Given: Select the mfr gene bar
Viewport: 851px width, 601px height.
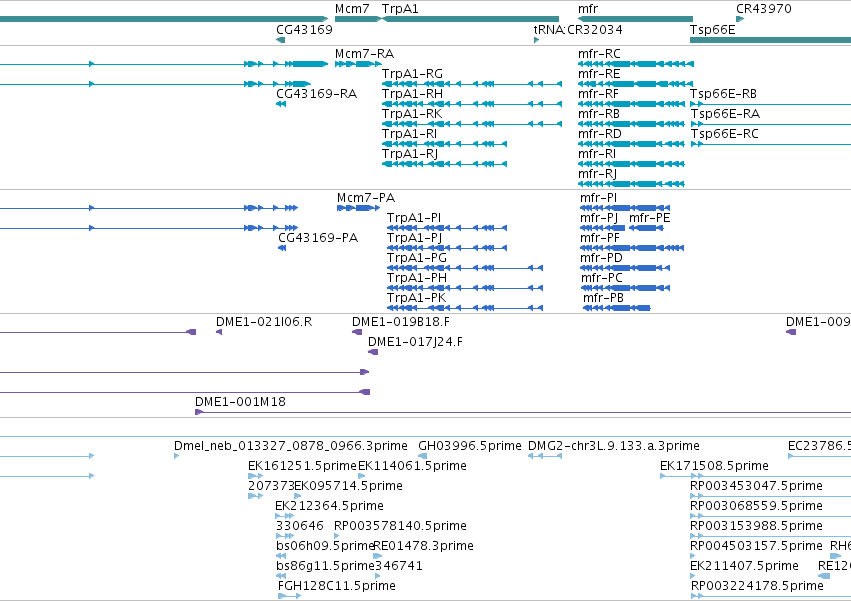Looking at the screenshot, I should click(x=635, y=19).
